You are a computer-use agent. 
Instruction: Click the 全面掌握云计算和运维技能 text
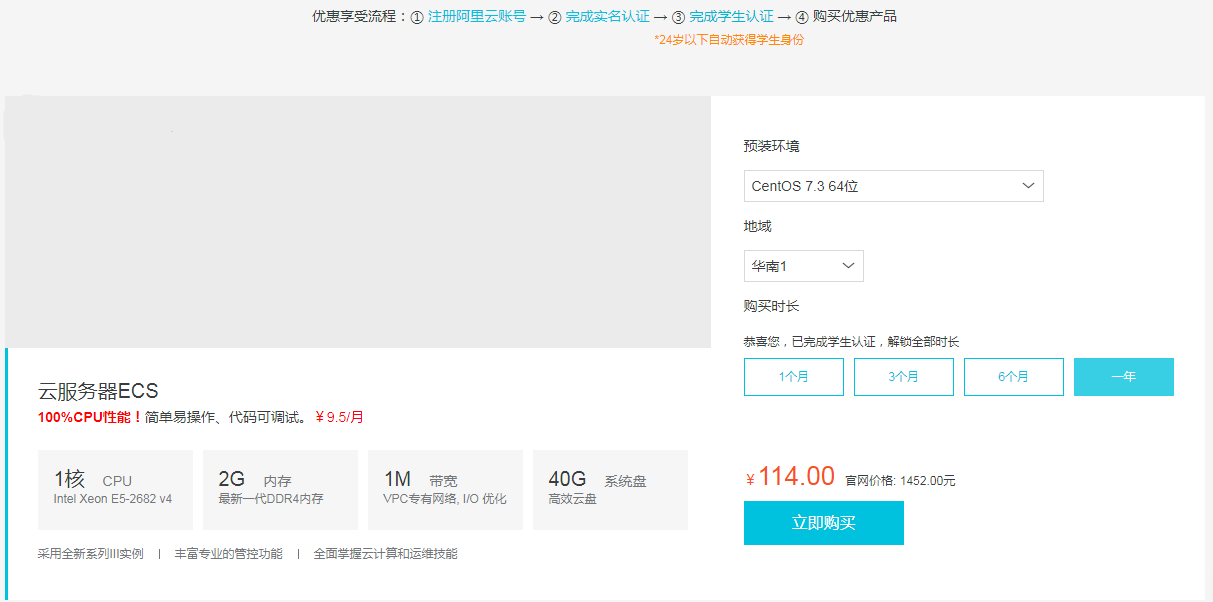[x=385, y=553]
